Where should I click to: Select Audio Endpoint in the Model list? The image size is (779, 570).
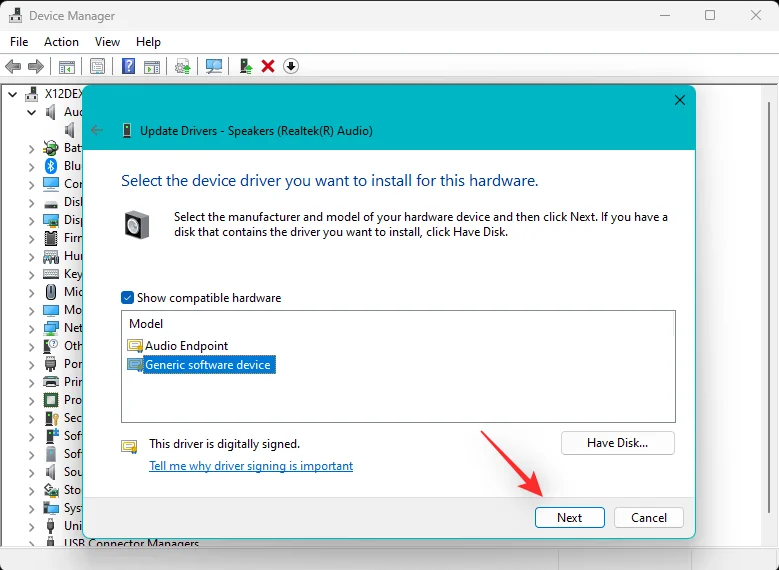(x=186, y=346)
